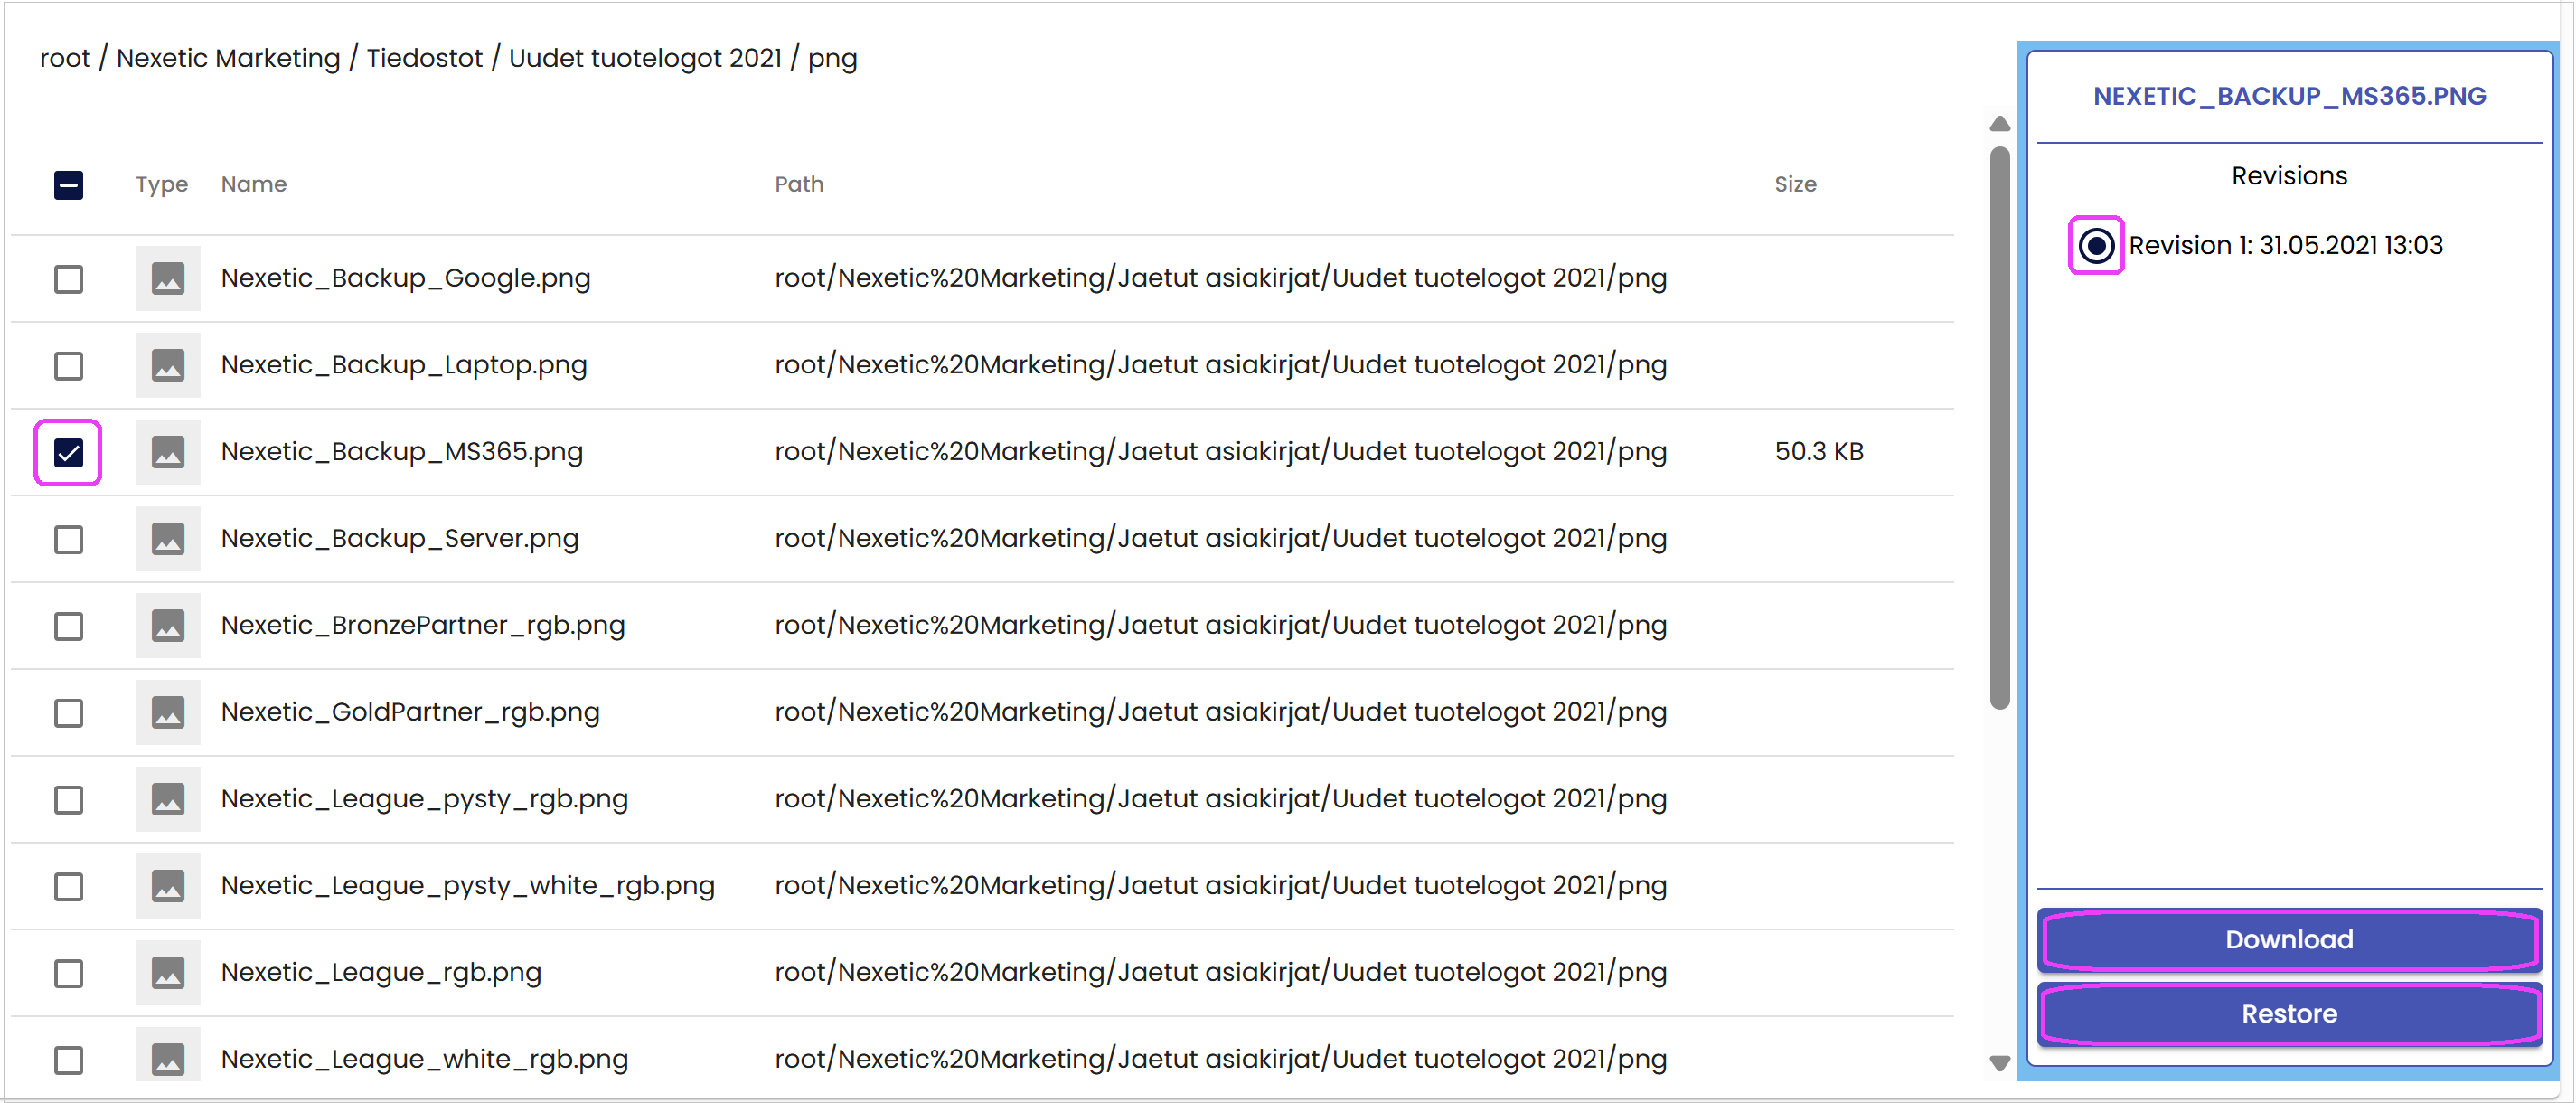
Task: Click the scrollbar down arrow
Action: click(x=1999, y=1063)
